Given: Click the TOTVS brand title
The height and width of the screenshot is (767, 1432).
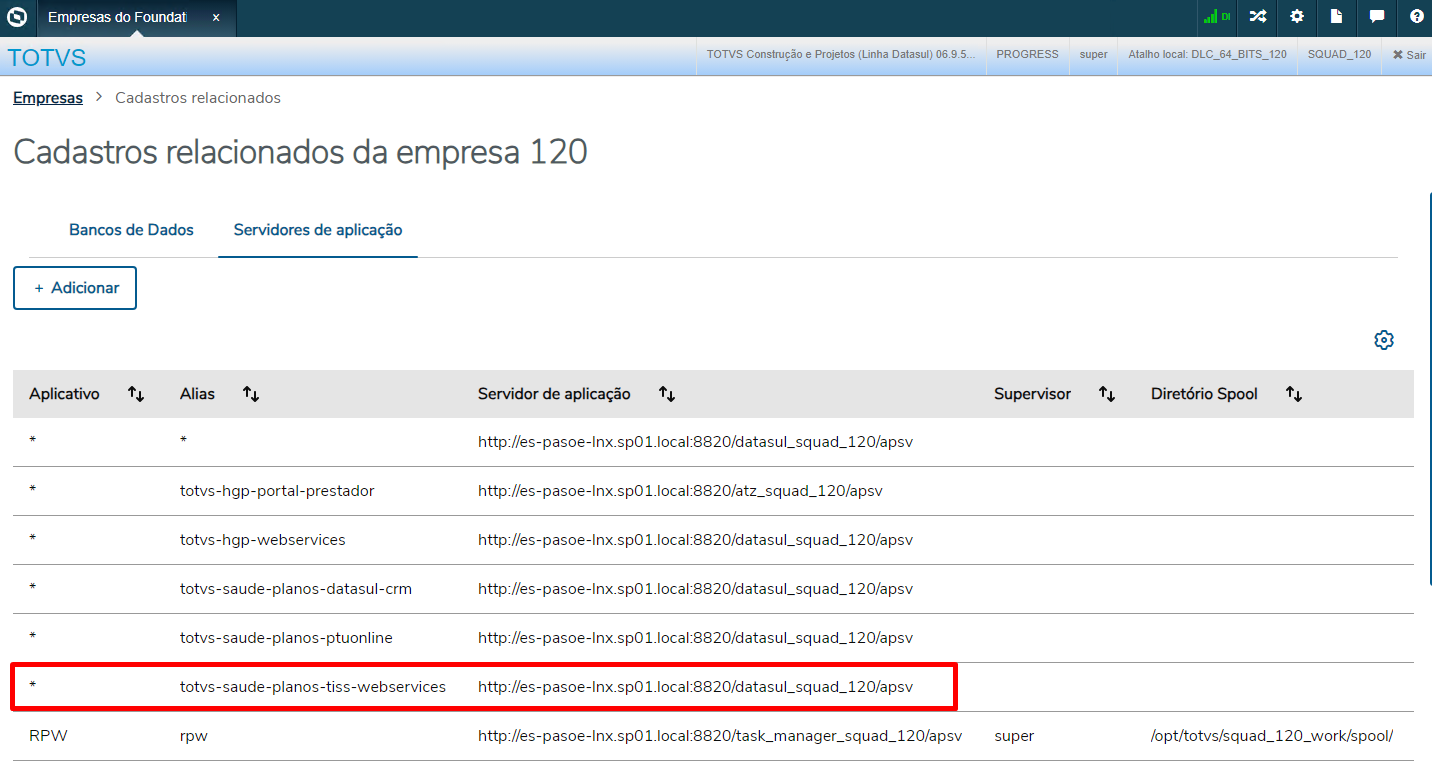Looking at the screenshot, I should point(47,57).
